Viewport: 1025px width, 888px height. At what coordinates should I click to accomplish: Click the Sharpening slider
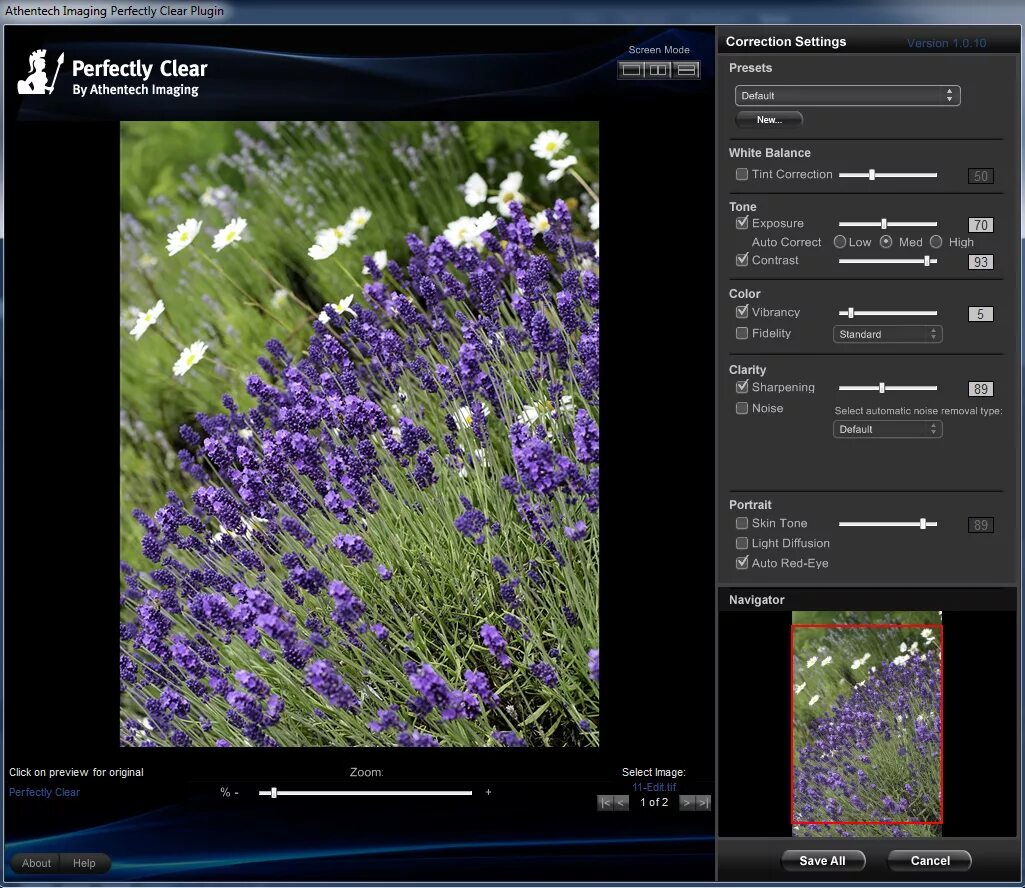888,388
